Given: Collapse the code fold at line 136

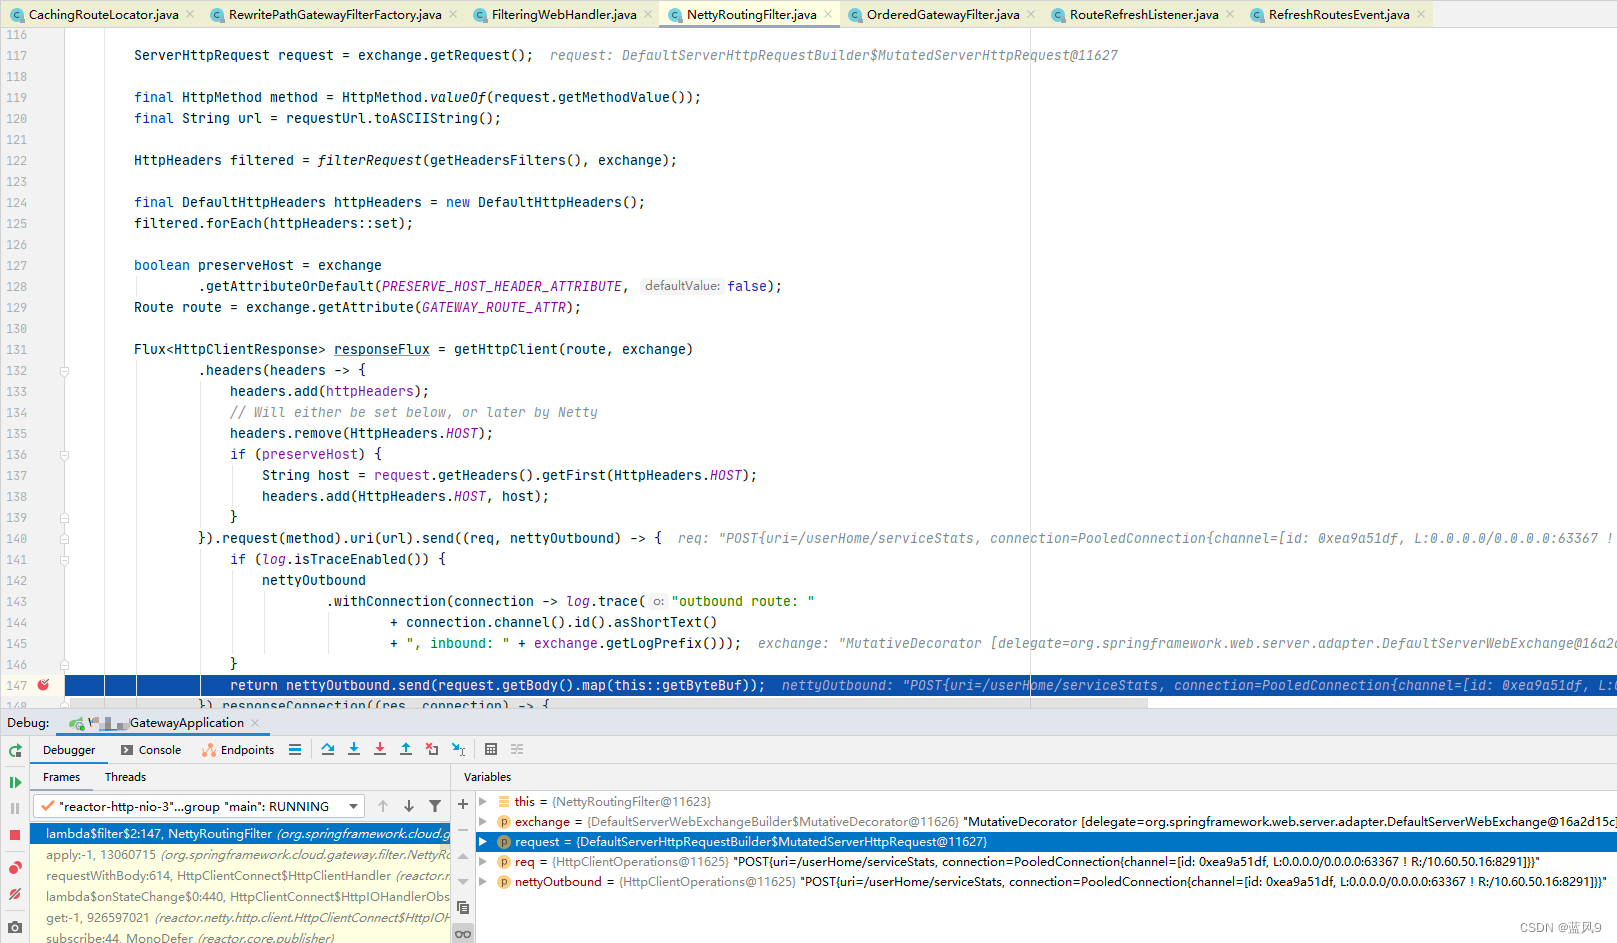Looking at the screenshot, I should pos(64,455).
